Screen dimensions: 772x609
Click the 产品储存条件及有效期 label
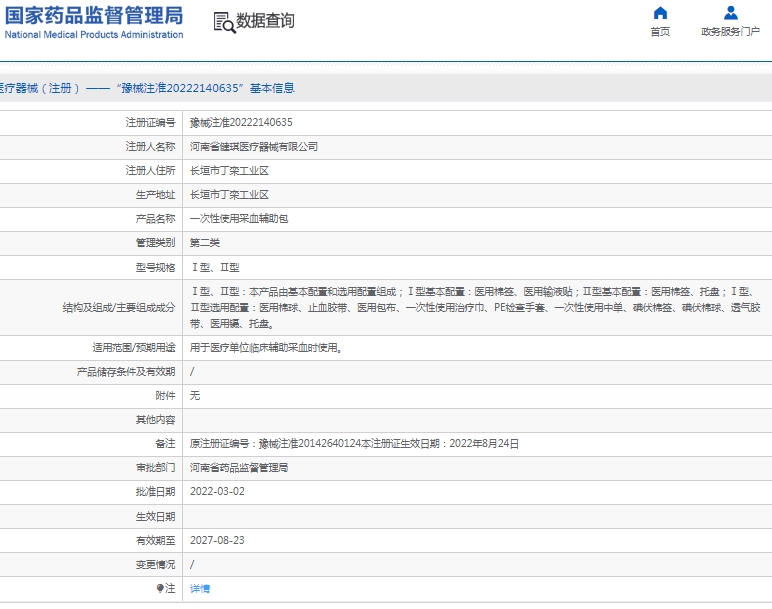(x=126, y=372)
